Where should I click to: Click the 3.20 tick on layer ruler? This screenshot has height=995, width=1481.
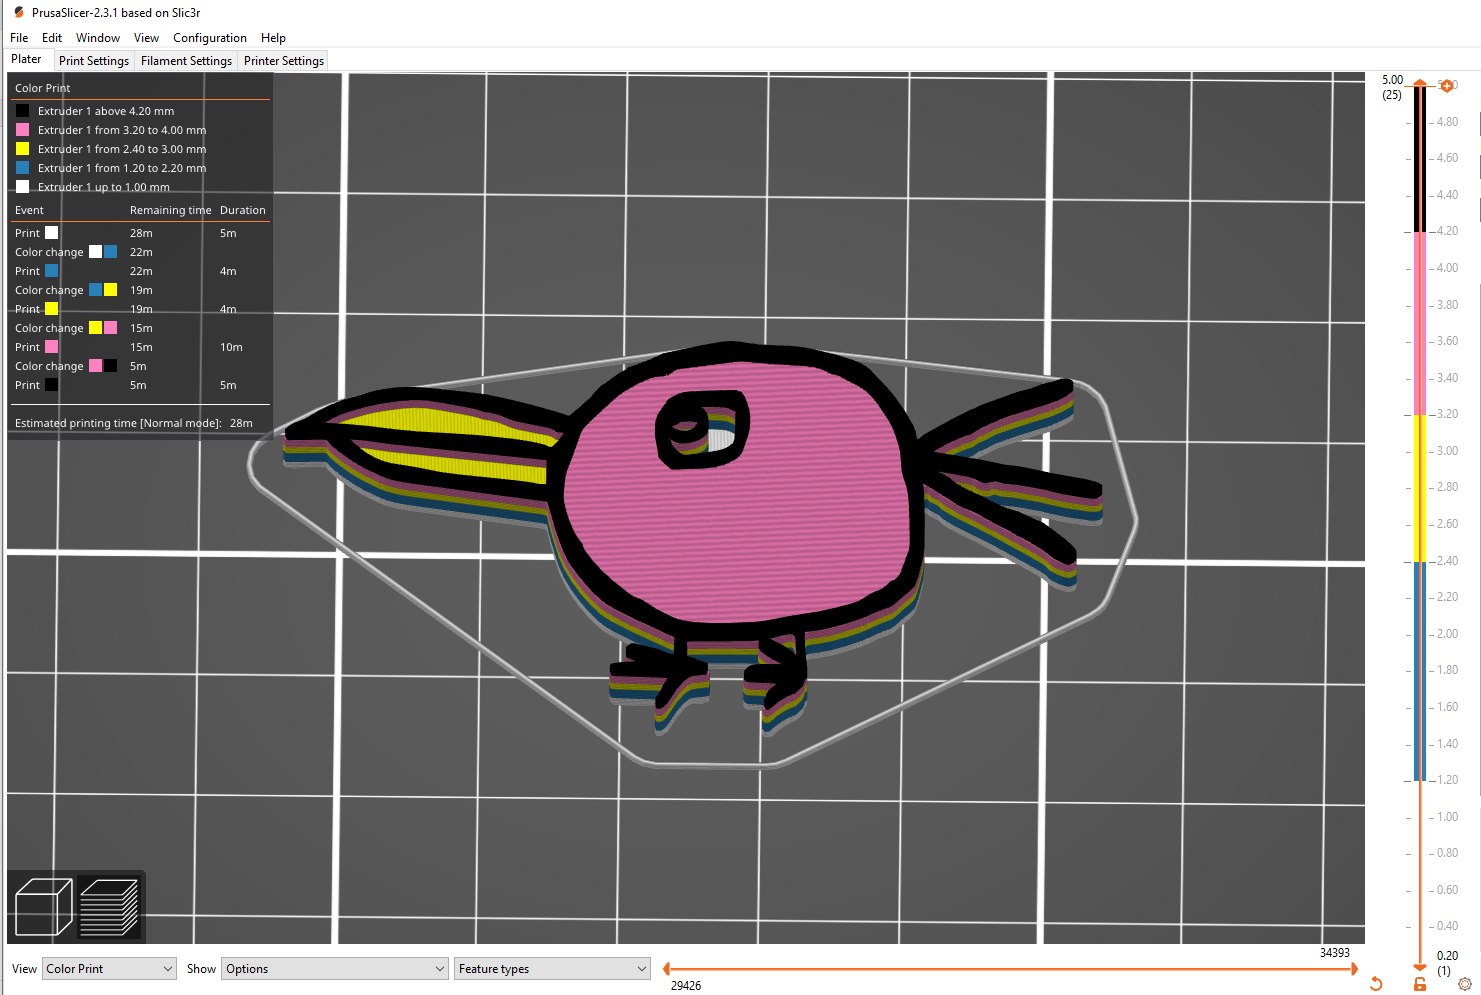tap(1447, 414)
